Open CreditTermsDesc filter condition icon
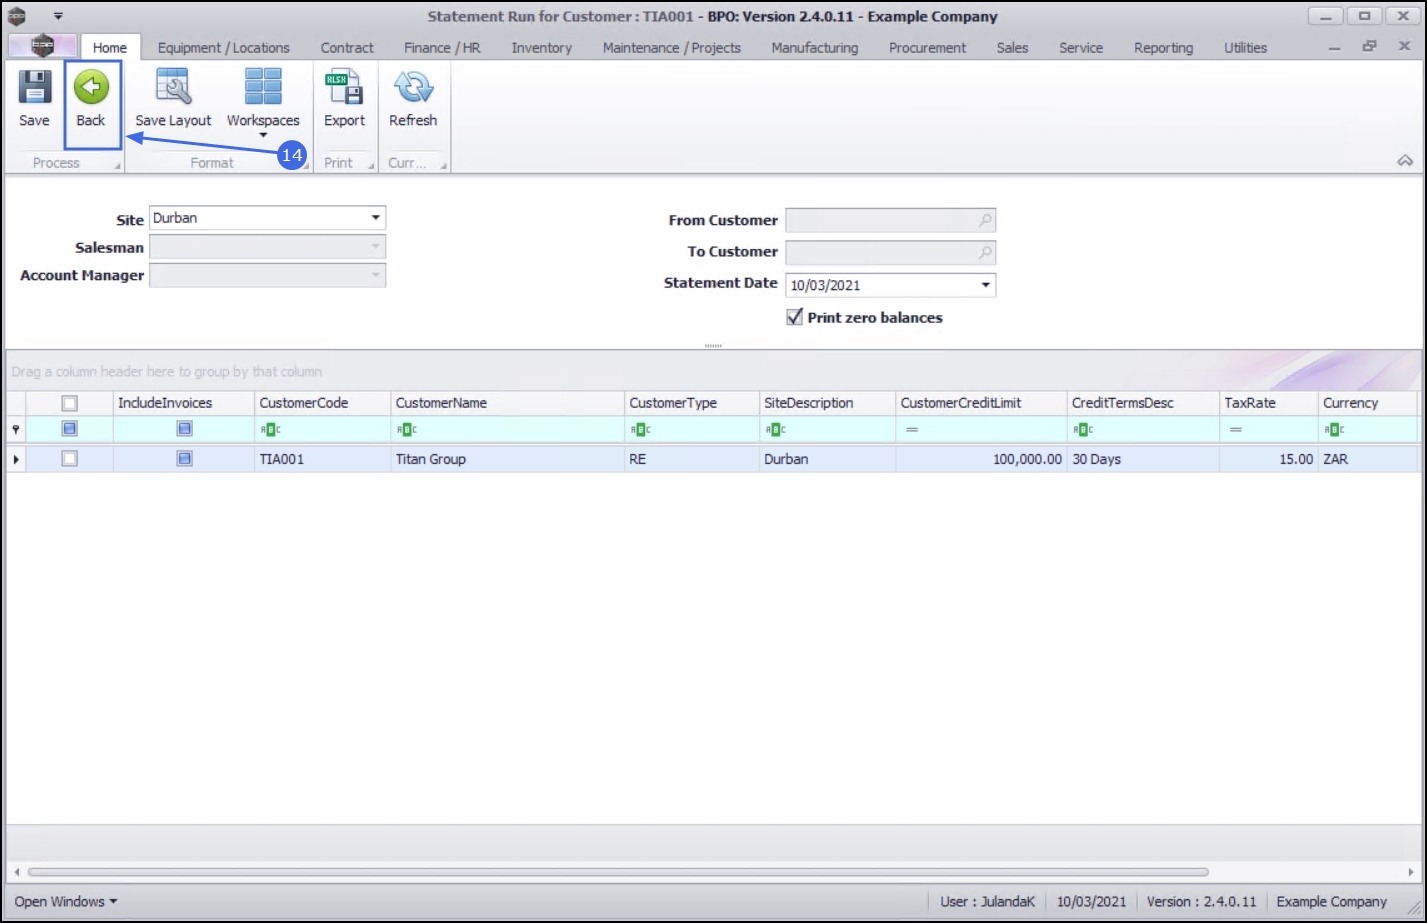Viewport: 1427px width, 923px height. pyautogui.click(x=1083, y=430)
